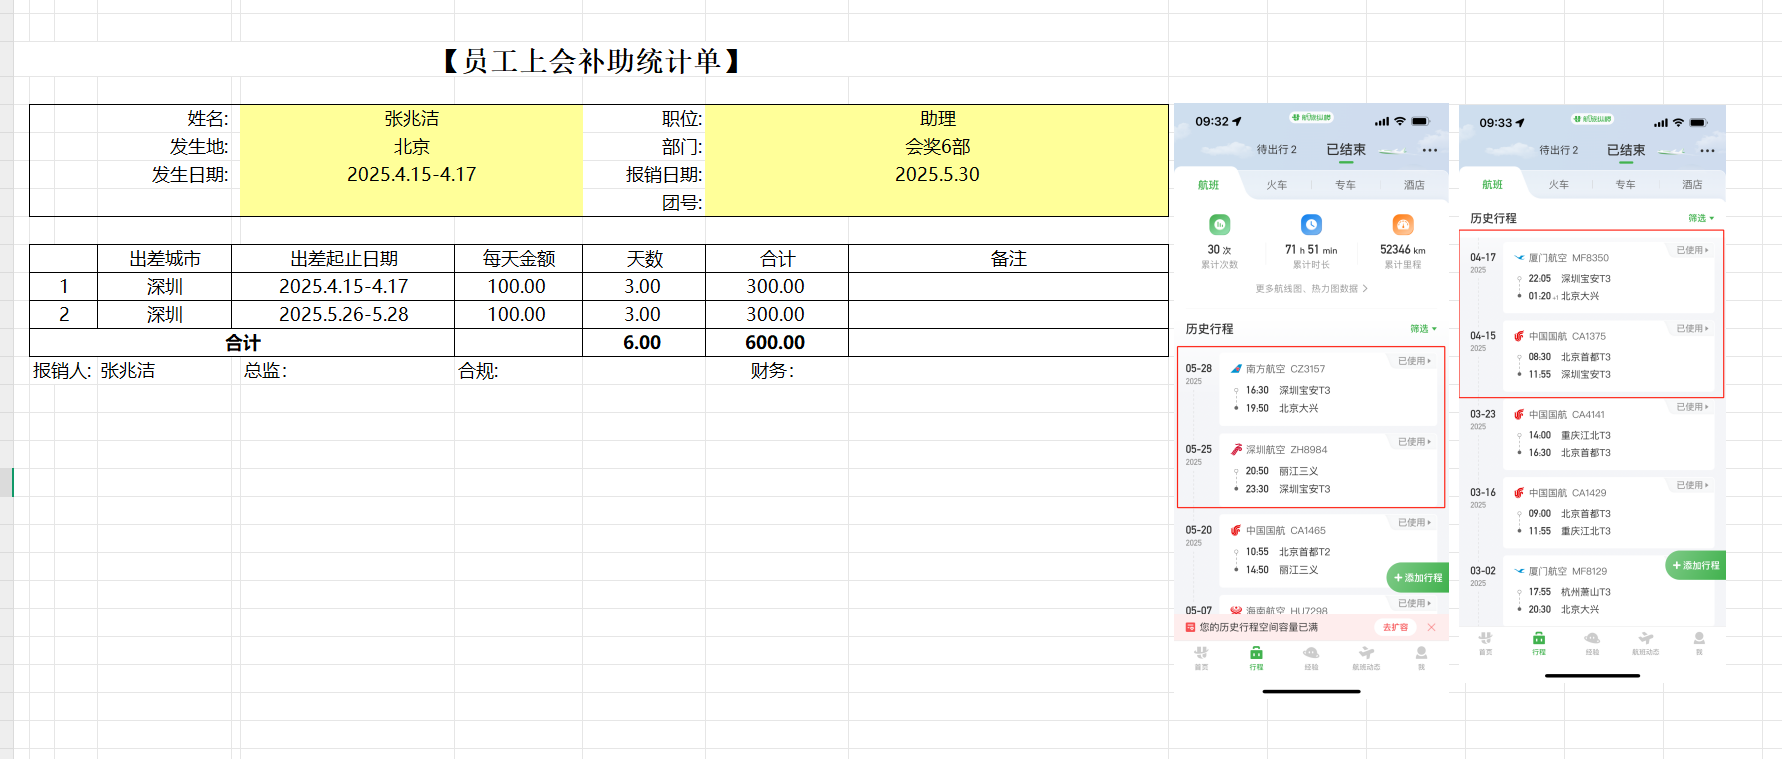
Task: Tap 我 profile icon in 09:32 phone screenshot
Action: pos(1421,655)
